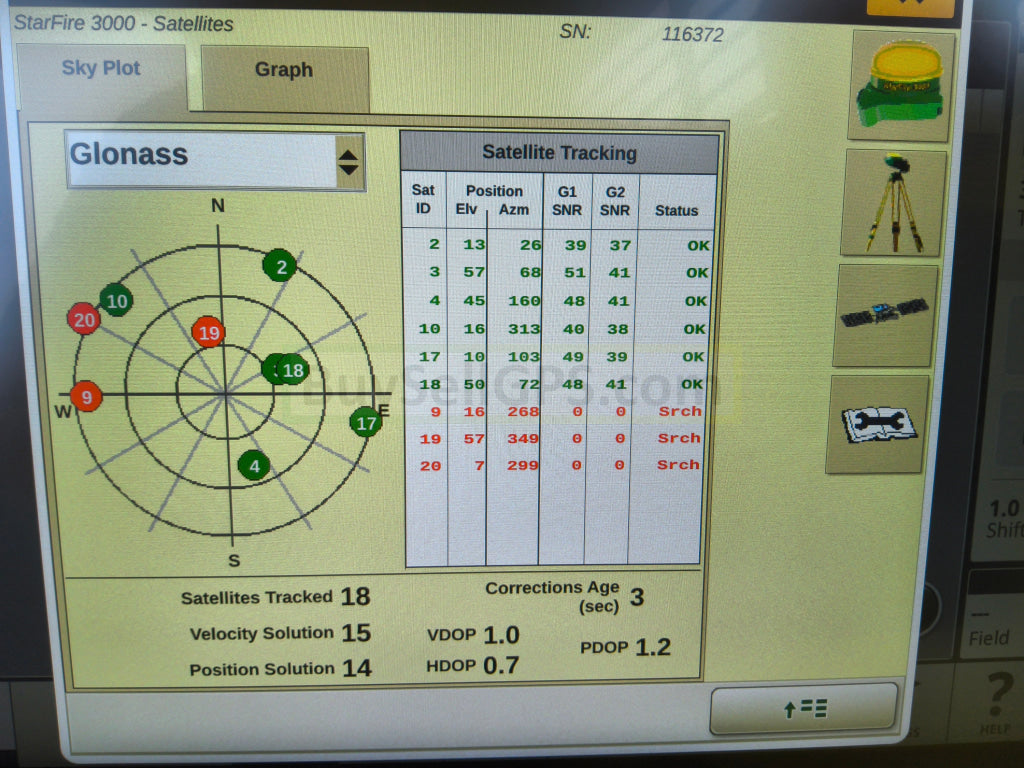The image size is (1024, 768).
Task: Click the Srch status of satellite 9
Action: (680, 411)
